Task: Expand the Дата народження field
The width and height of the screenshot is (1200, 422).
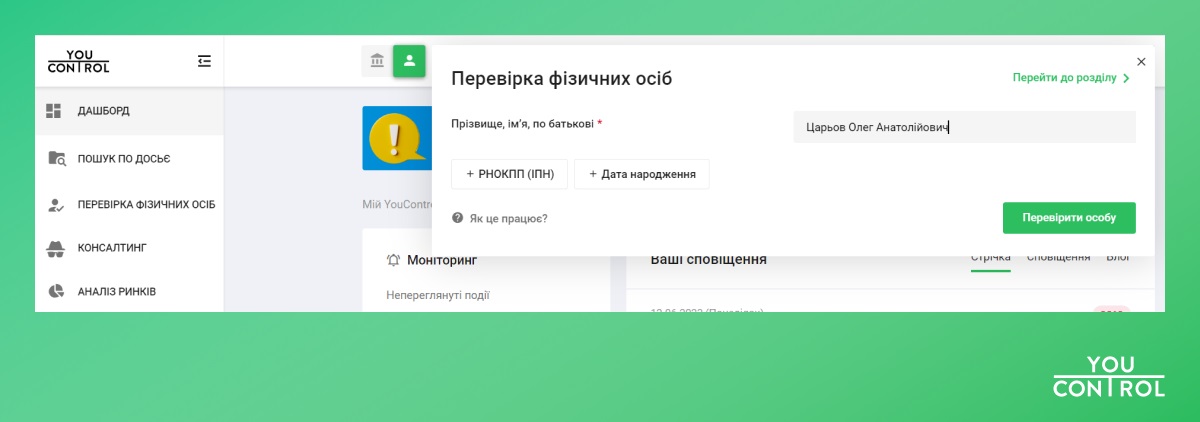Action: pos(641,174)
